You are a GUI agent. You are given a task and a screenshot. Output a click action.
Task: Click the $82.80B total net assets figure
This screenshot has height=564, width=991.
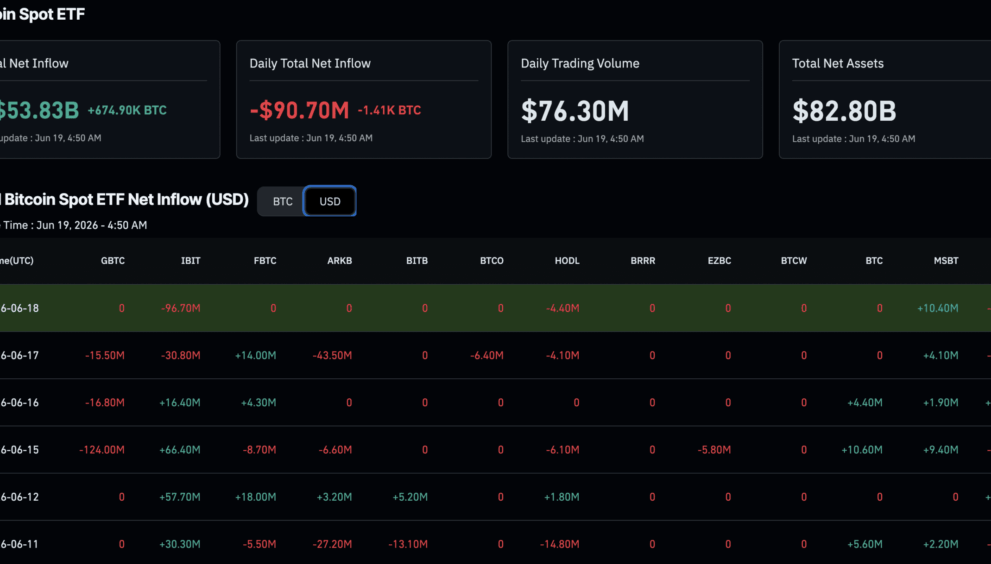coord(844,111)
